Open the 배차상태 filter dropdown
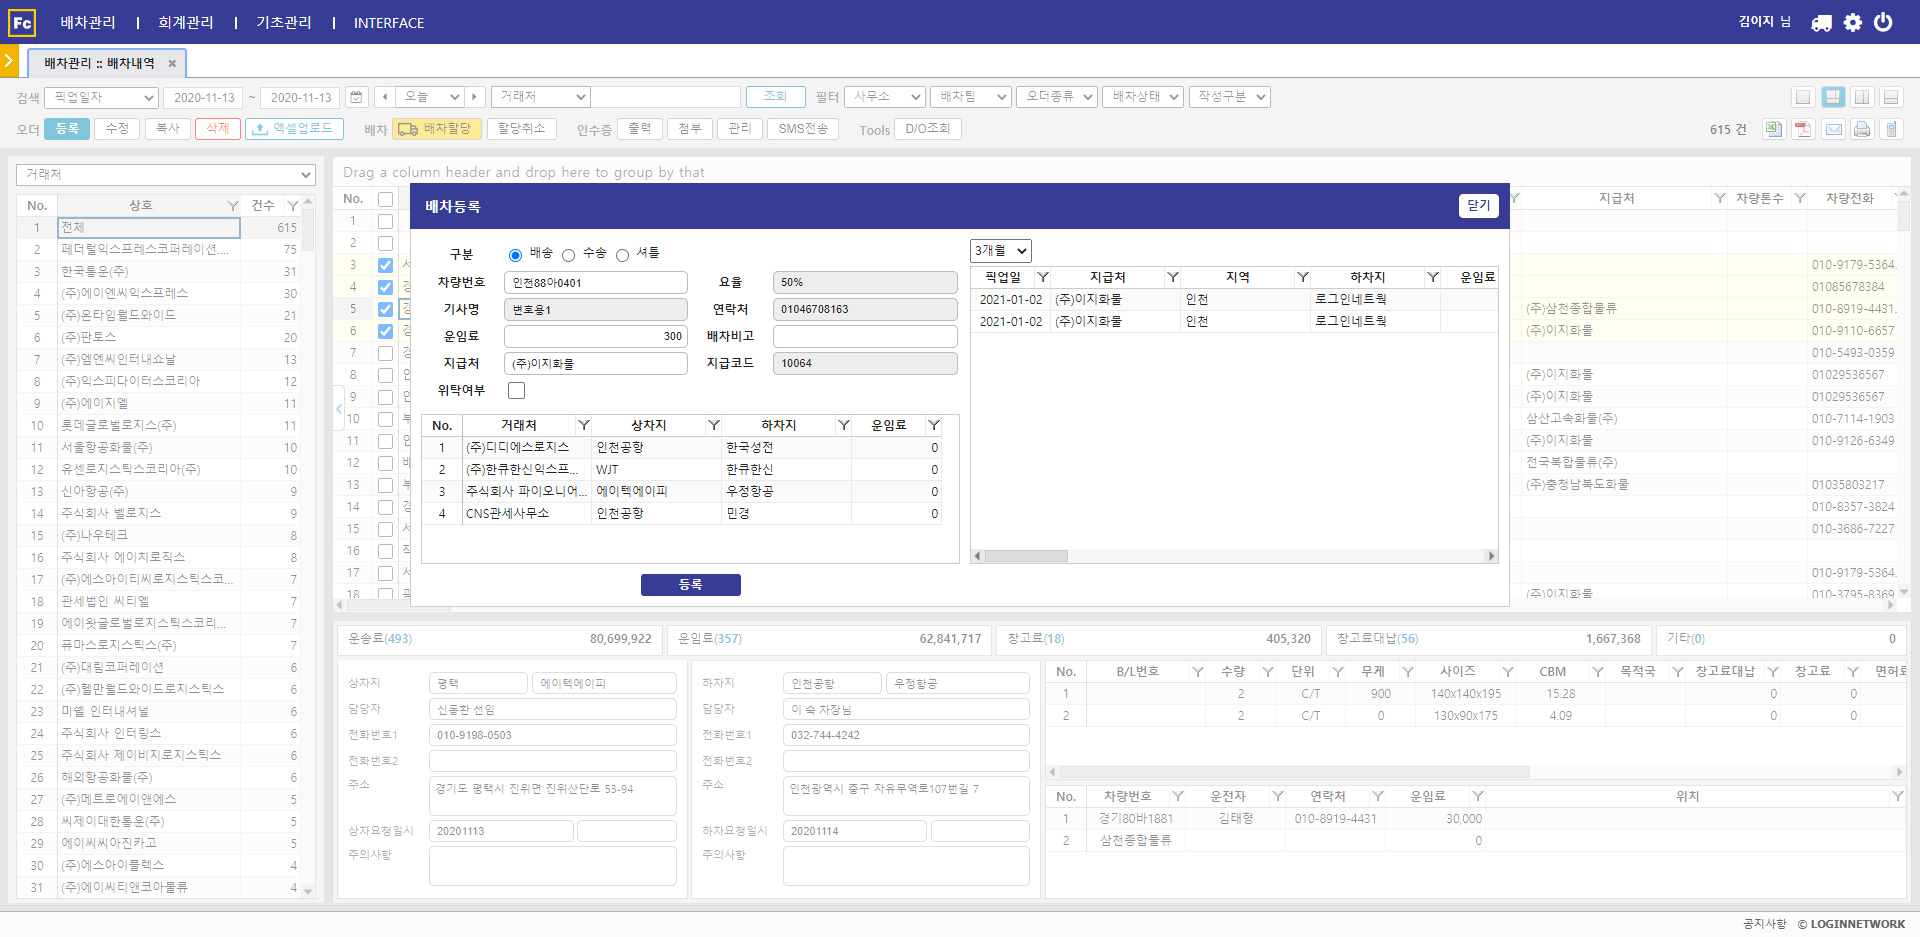The height and width of the screenshot is (937, 1920). pyautogui.click(x=1143, y=97)
